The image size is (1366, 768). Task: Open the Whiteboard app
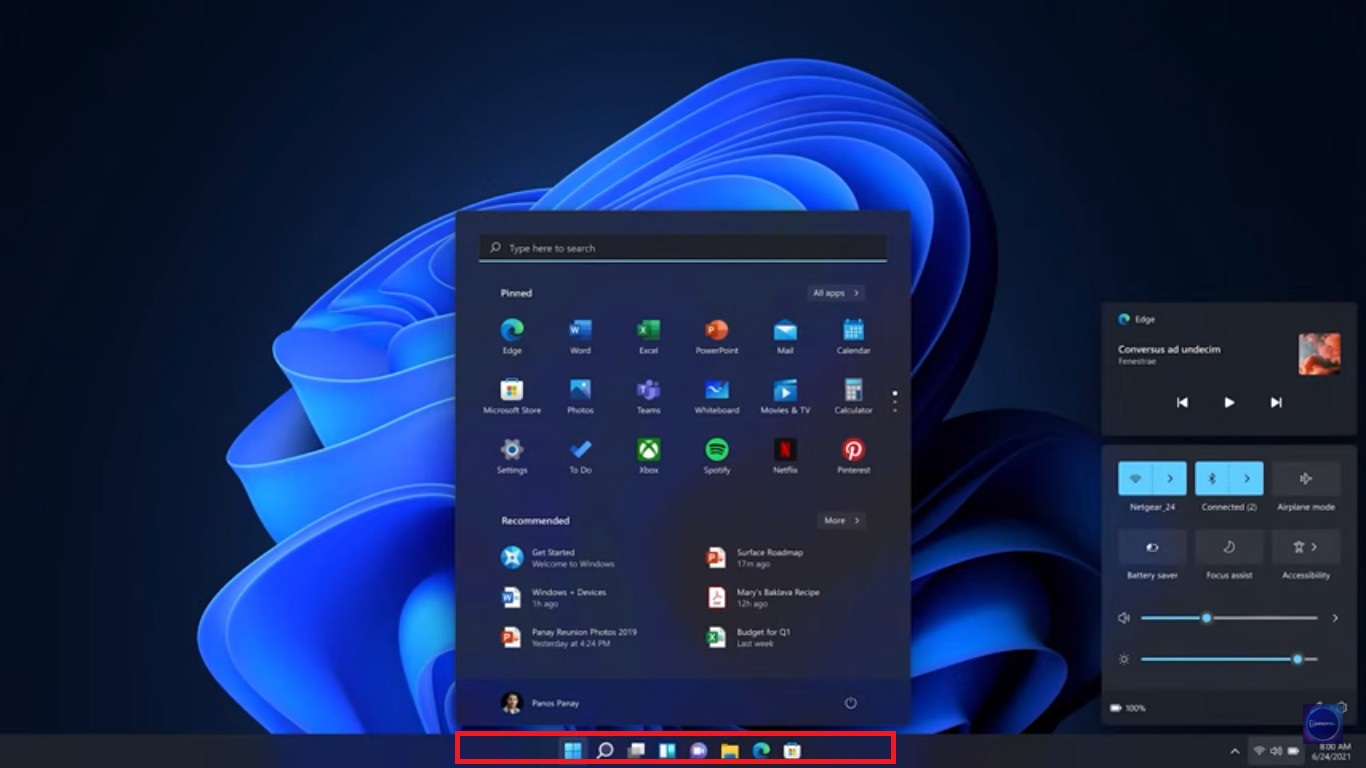point(717,396)
